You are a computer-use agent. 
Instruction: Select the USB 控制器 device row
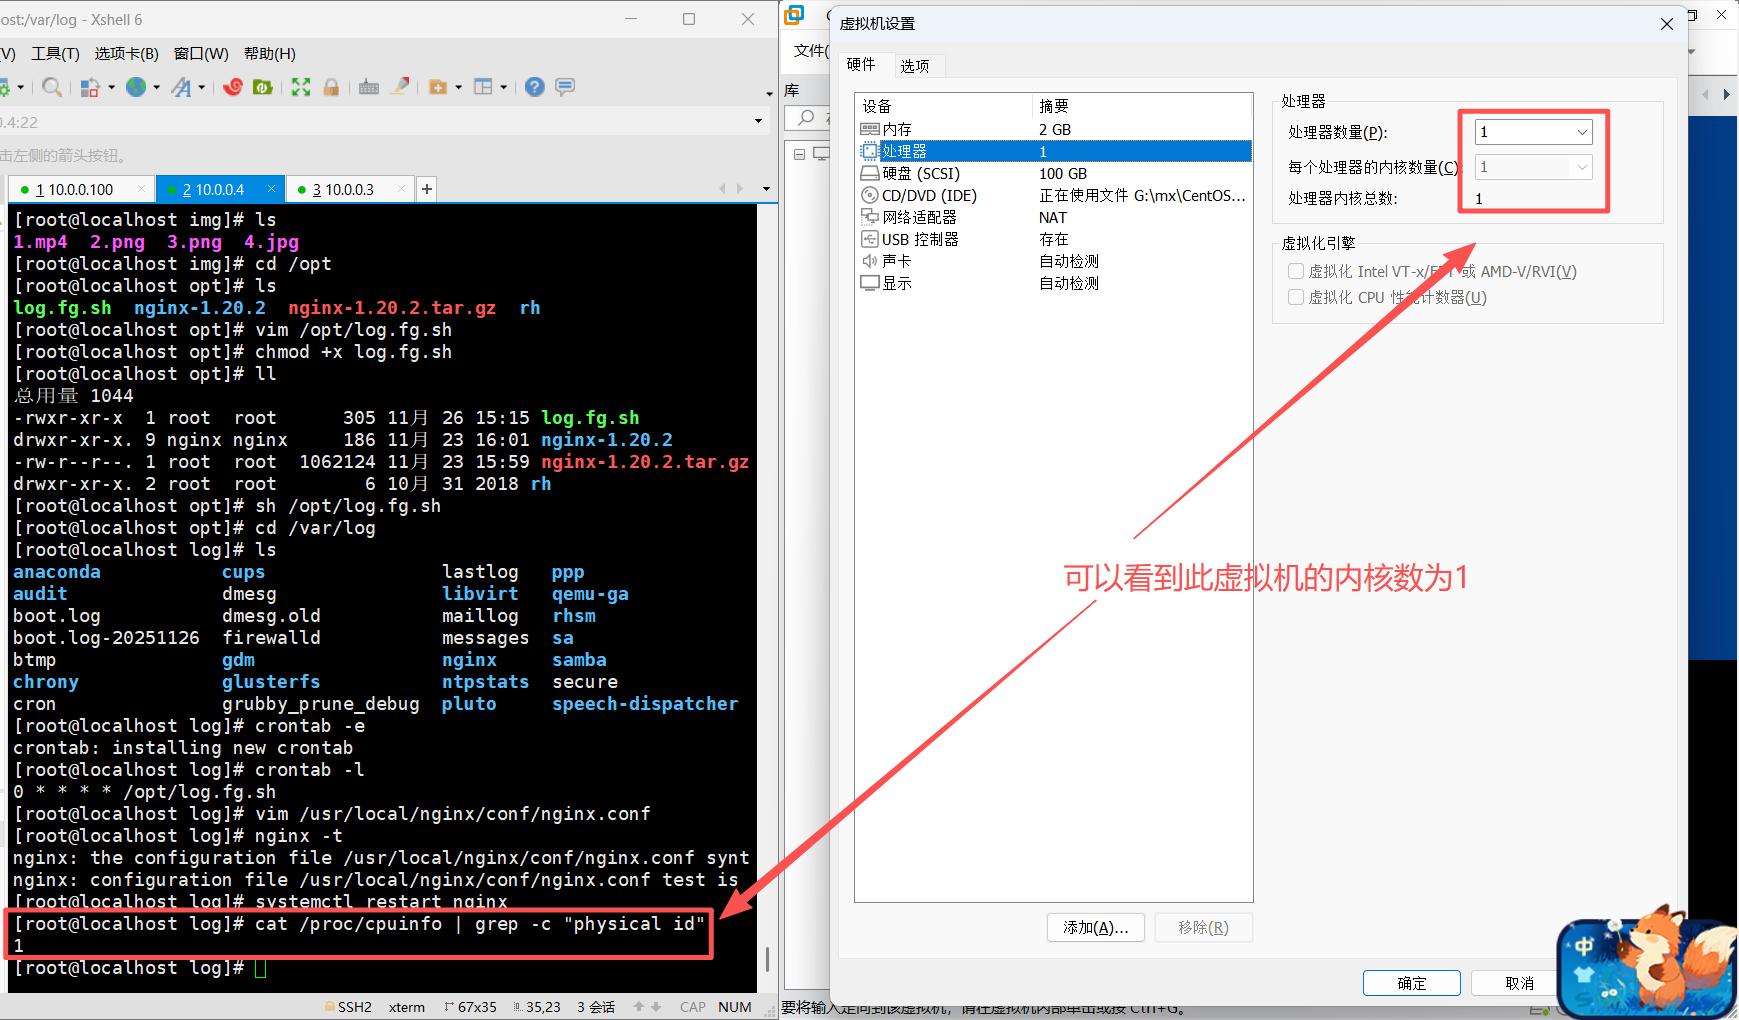click(x=1054, y=239)
